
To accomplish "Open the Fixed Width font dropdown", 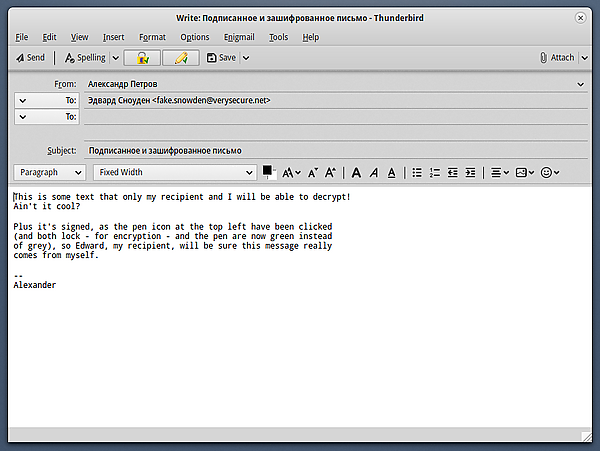I will pyautogui.click(x=175, y=173).
